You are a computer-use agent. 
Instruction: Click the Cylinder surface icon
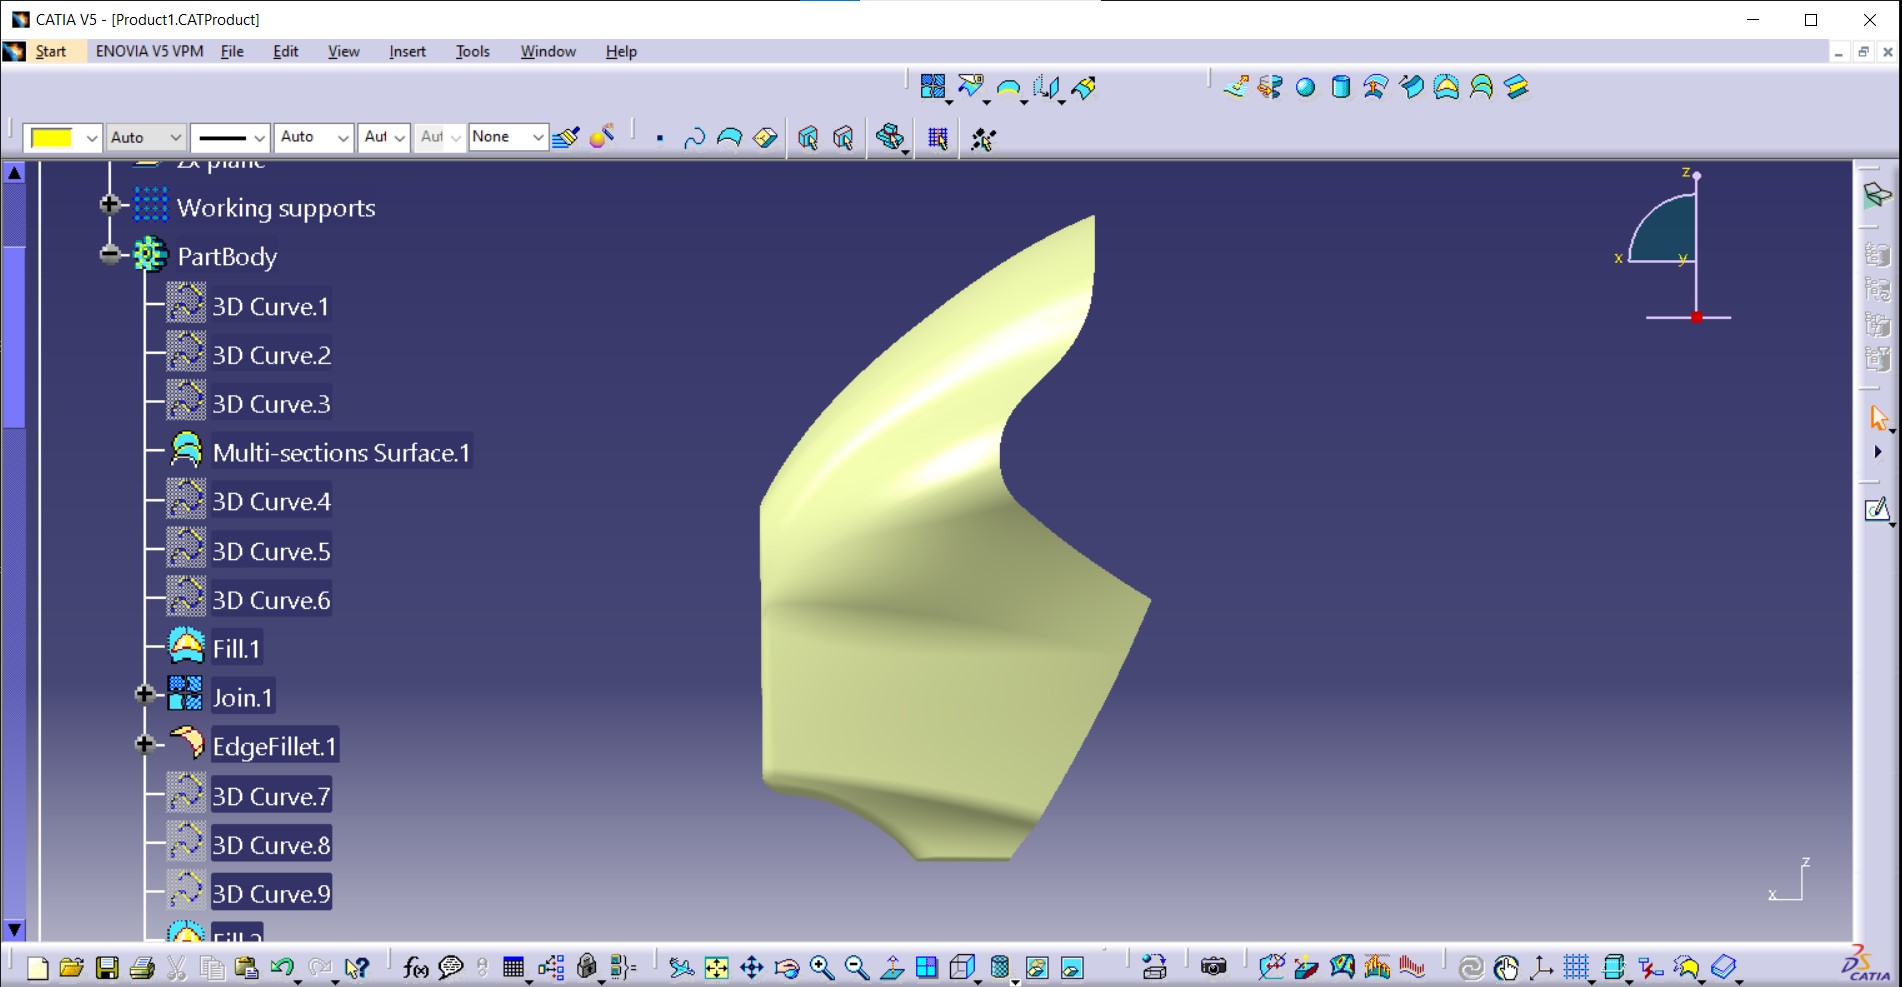(1340, 87)
